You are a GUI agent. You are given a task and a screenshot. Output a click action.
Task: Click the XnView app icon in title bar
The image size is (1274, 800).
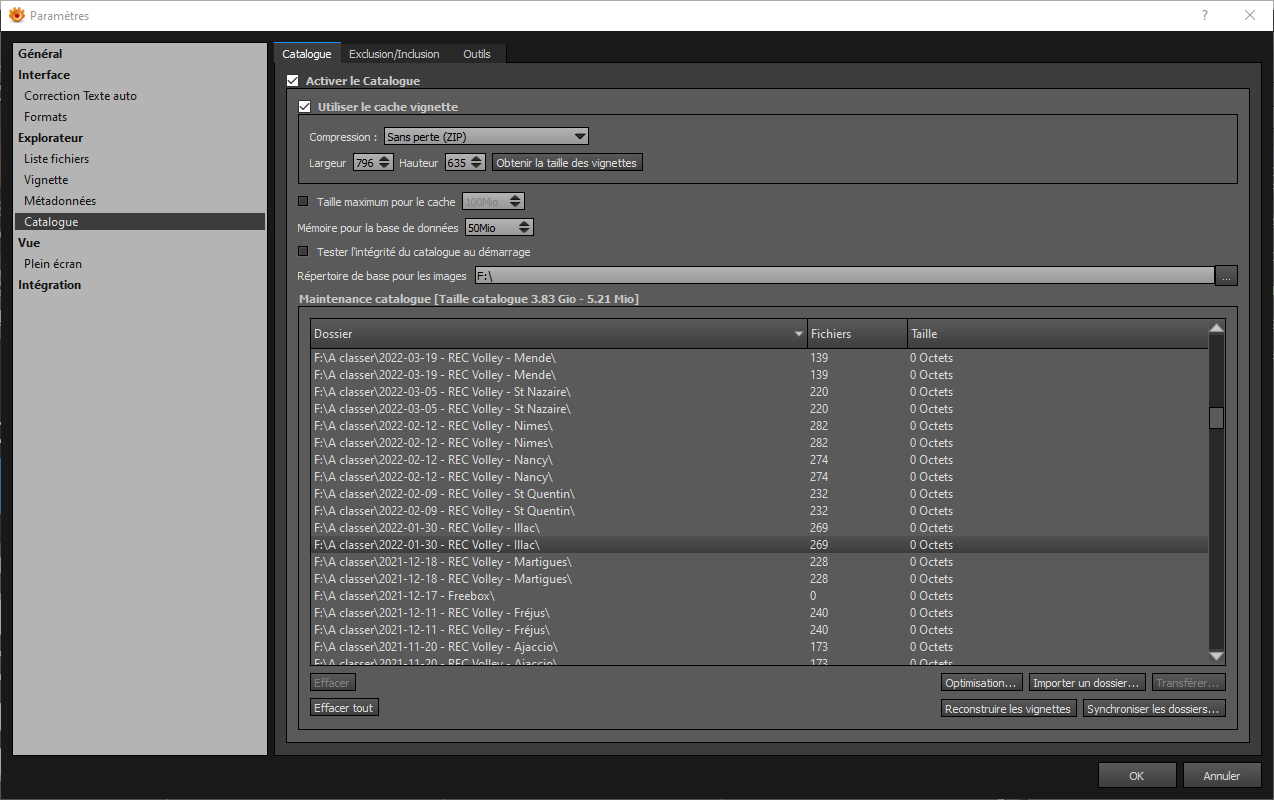(x=16, y=15)
